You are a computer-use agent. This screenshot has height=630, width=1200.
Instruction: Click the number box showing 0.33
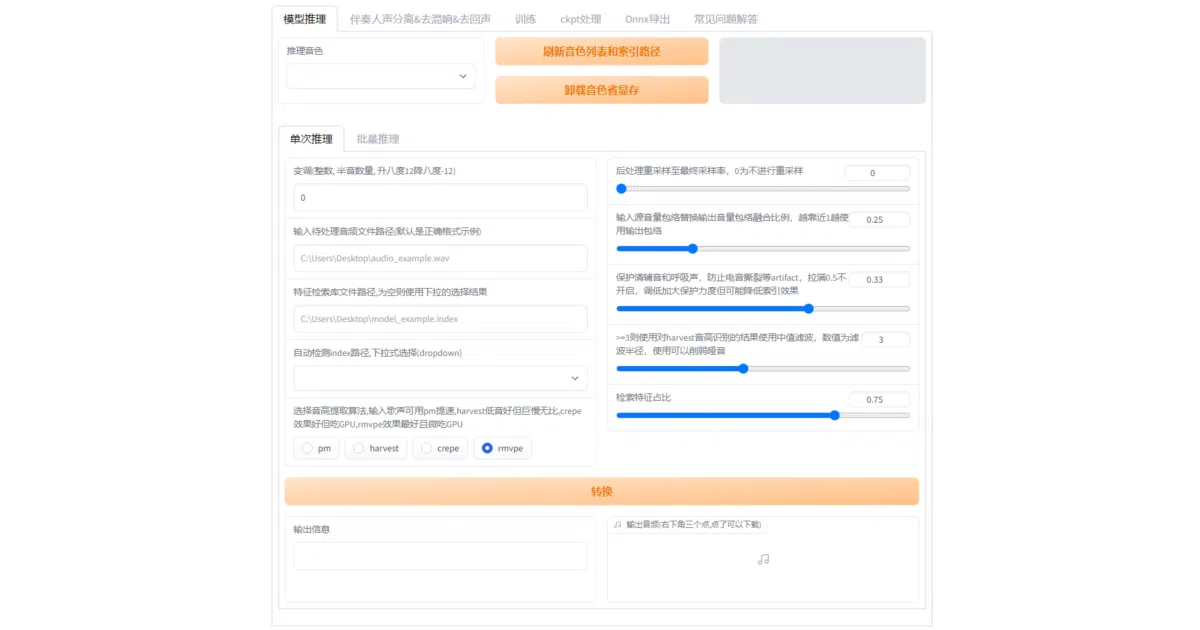pyautogui.click(x=879, y=280)
